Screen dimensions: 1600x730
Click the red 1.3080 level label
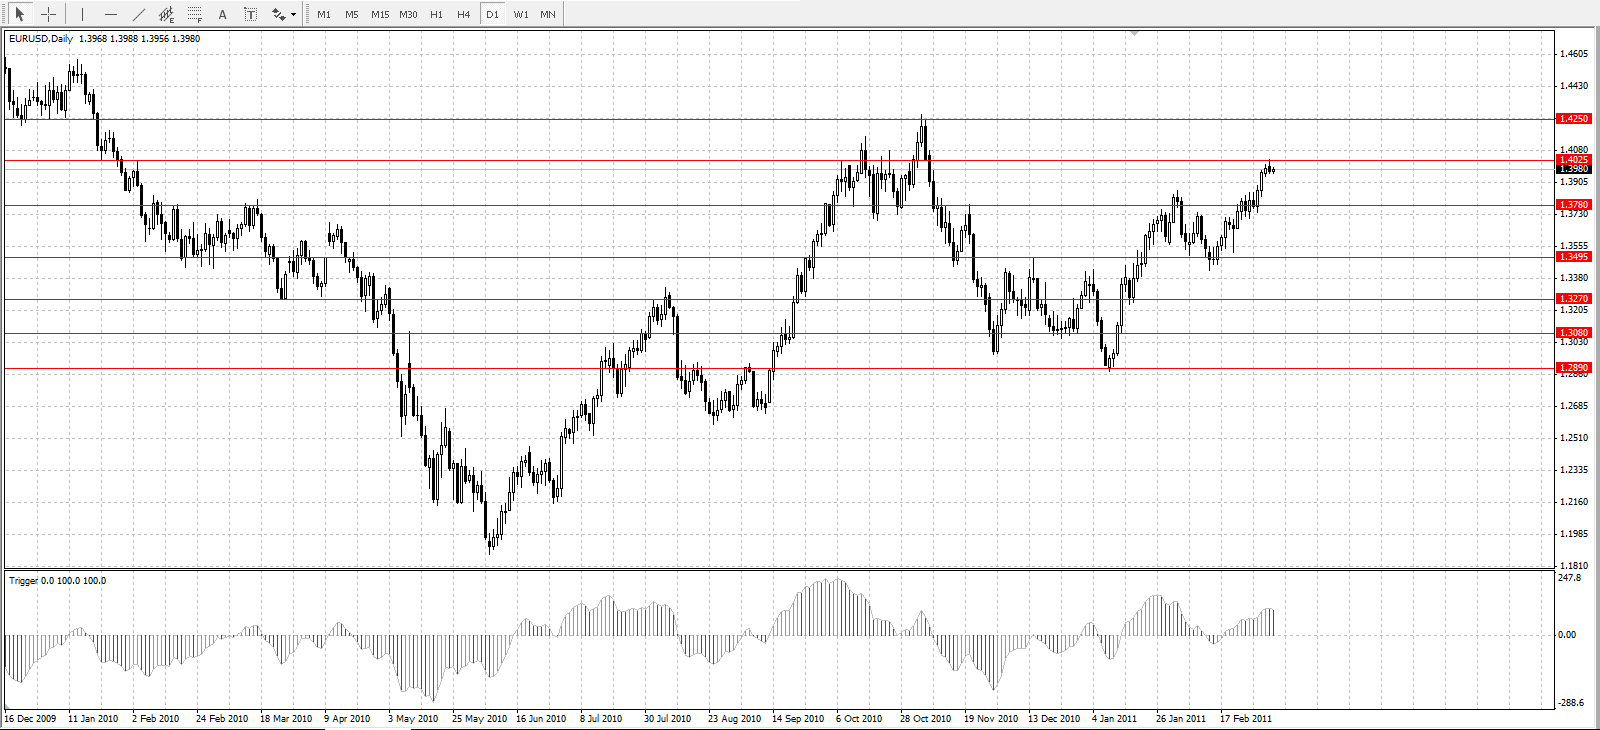(1573, 333)
